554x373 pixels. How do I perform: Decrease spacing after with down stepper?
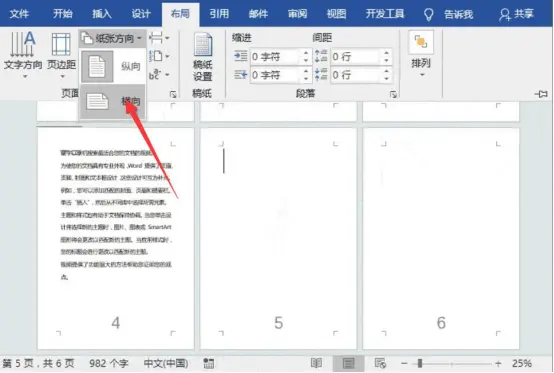(386, 79)
